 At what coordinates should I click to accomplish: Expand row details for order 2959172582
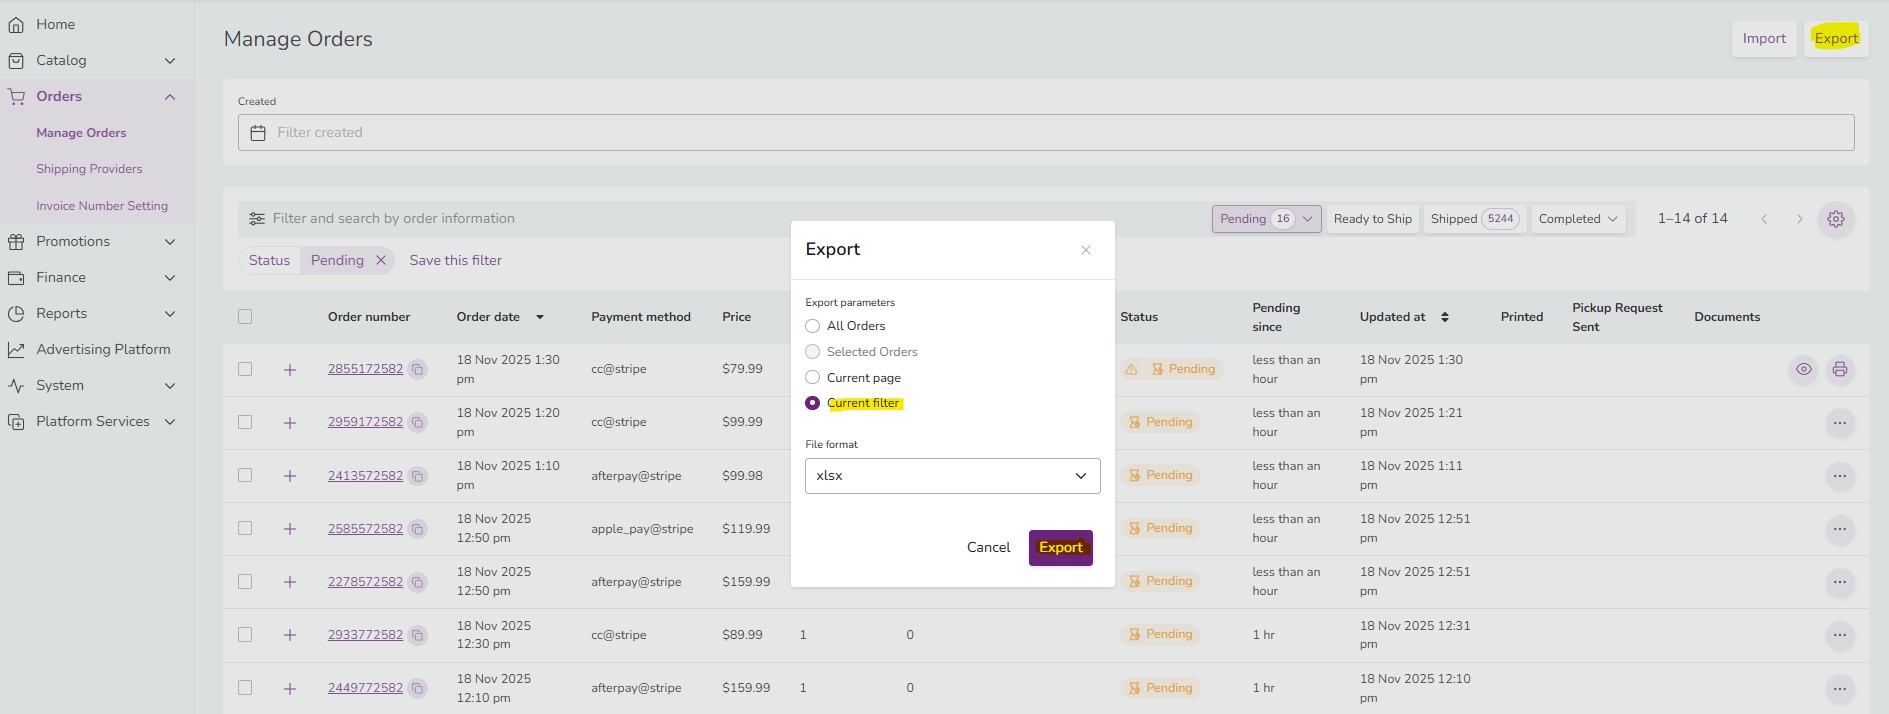tap(290, 423)
